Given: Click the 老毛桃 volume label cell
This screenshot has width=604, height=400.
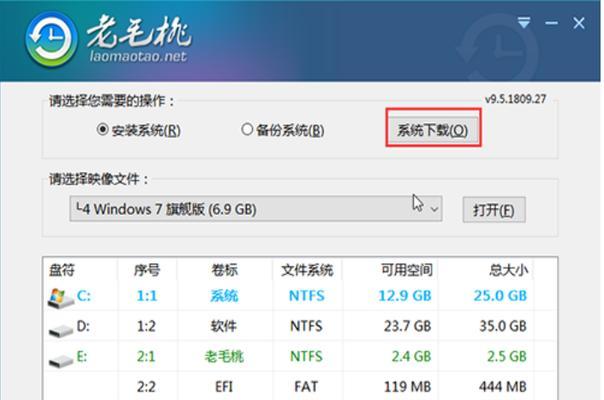Looking at the screenshot, I should [x=224, y=356].
